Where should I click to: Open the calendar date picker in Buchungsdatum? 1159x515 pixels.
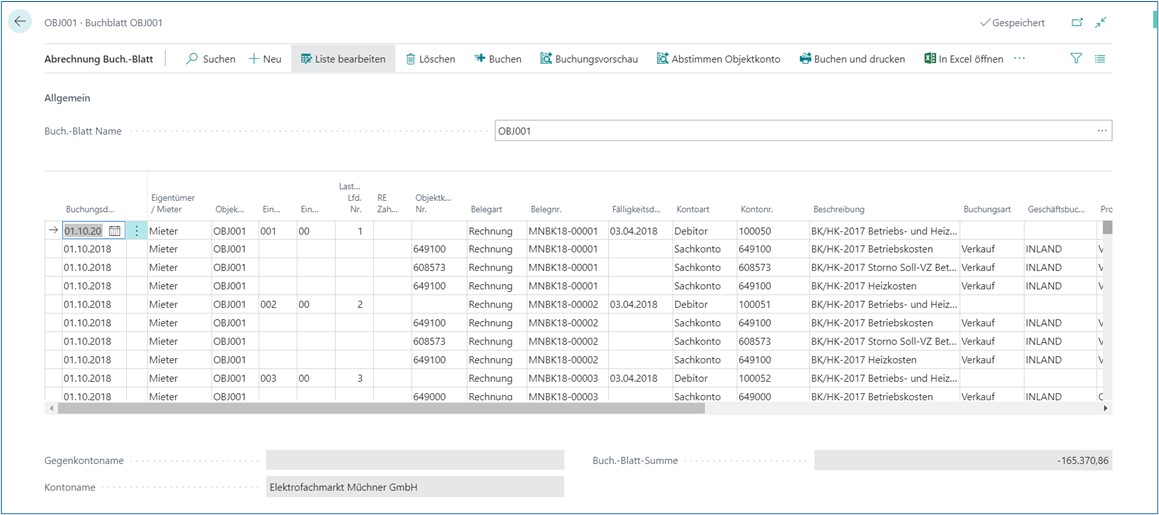click(x=114, y=230)
